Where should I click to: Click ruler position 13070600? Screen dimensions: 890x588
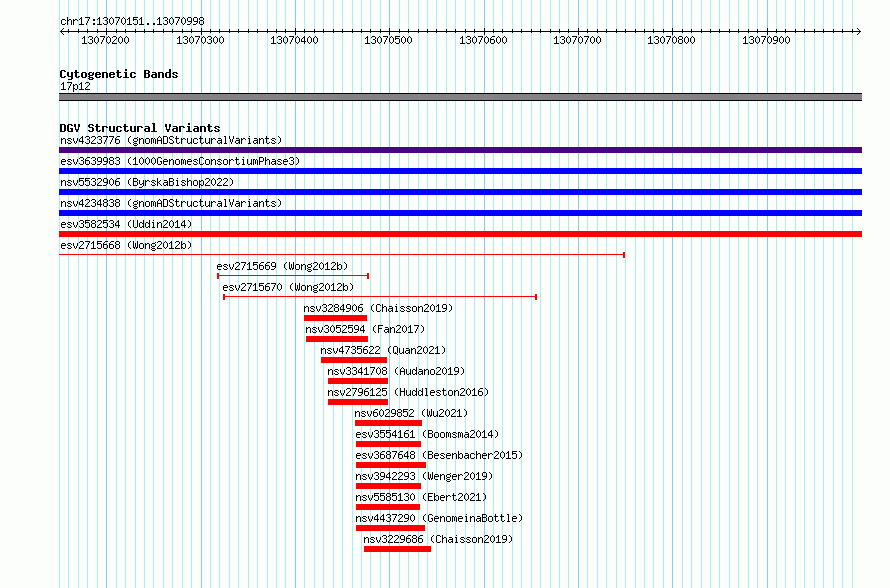pos(483,40)
